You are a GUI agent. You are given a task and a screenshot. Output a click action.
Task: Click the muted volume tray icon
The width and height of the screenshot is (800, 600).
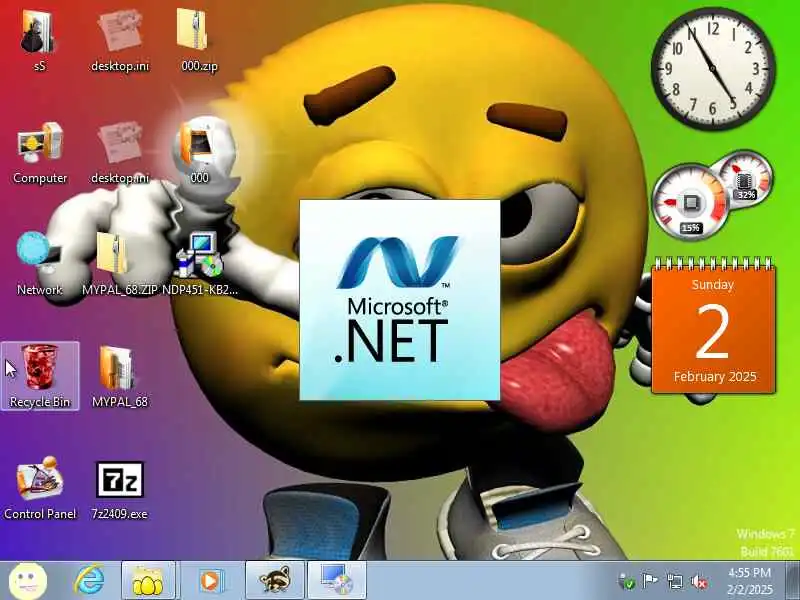point(699,581)
